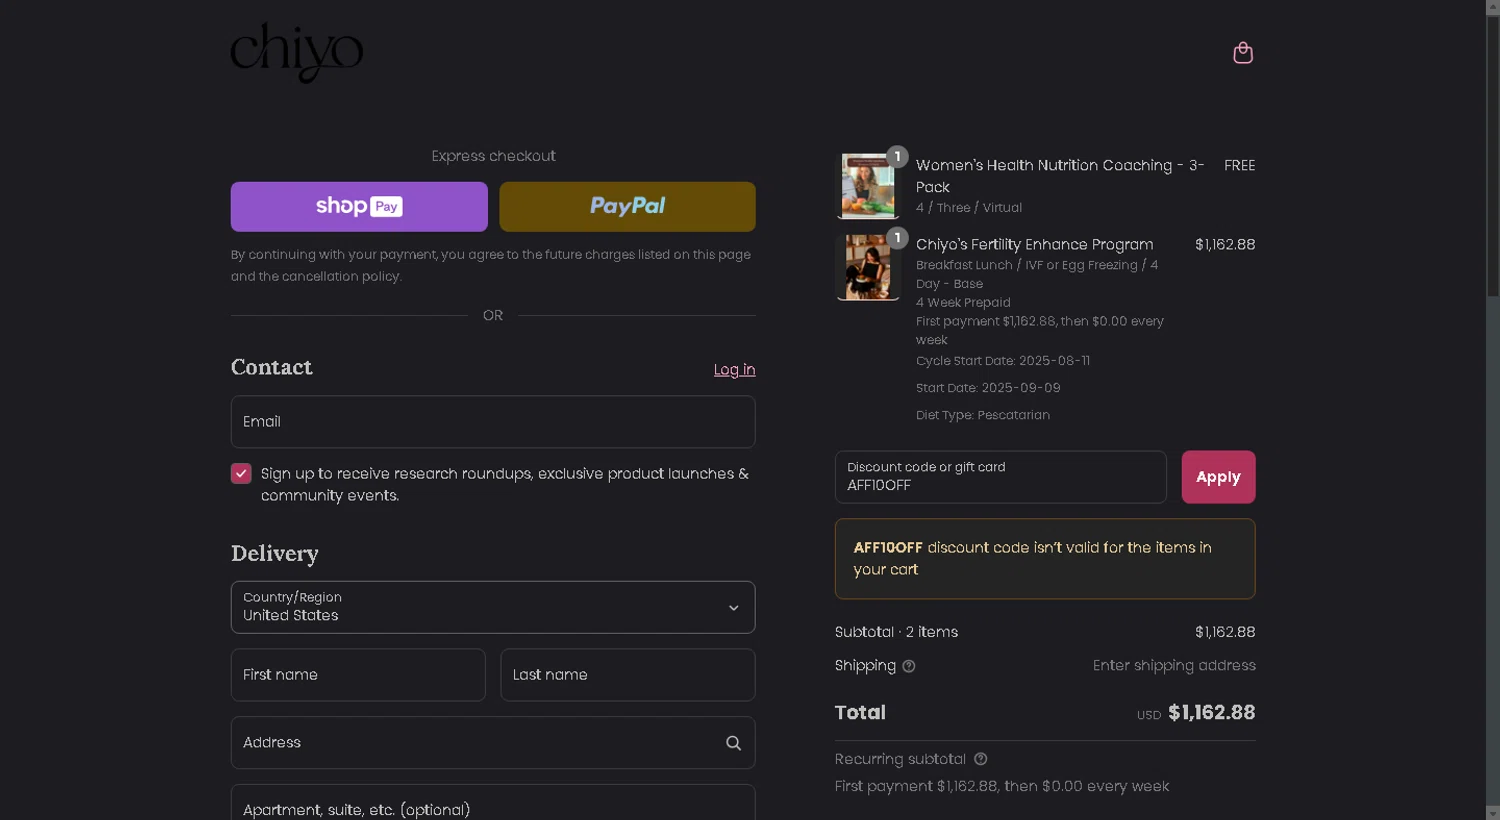Open the Log in link
1500x820 pixels.
734,370
